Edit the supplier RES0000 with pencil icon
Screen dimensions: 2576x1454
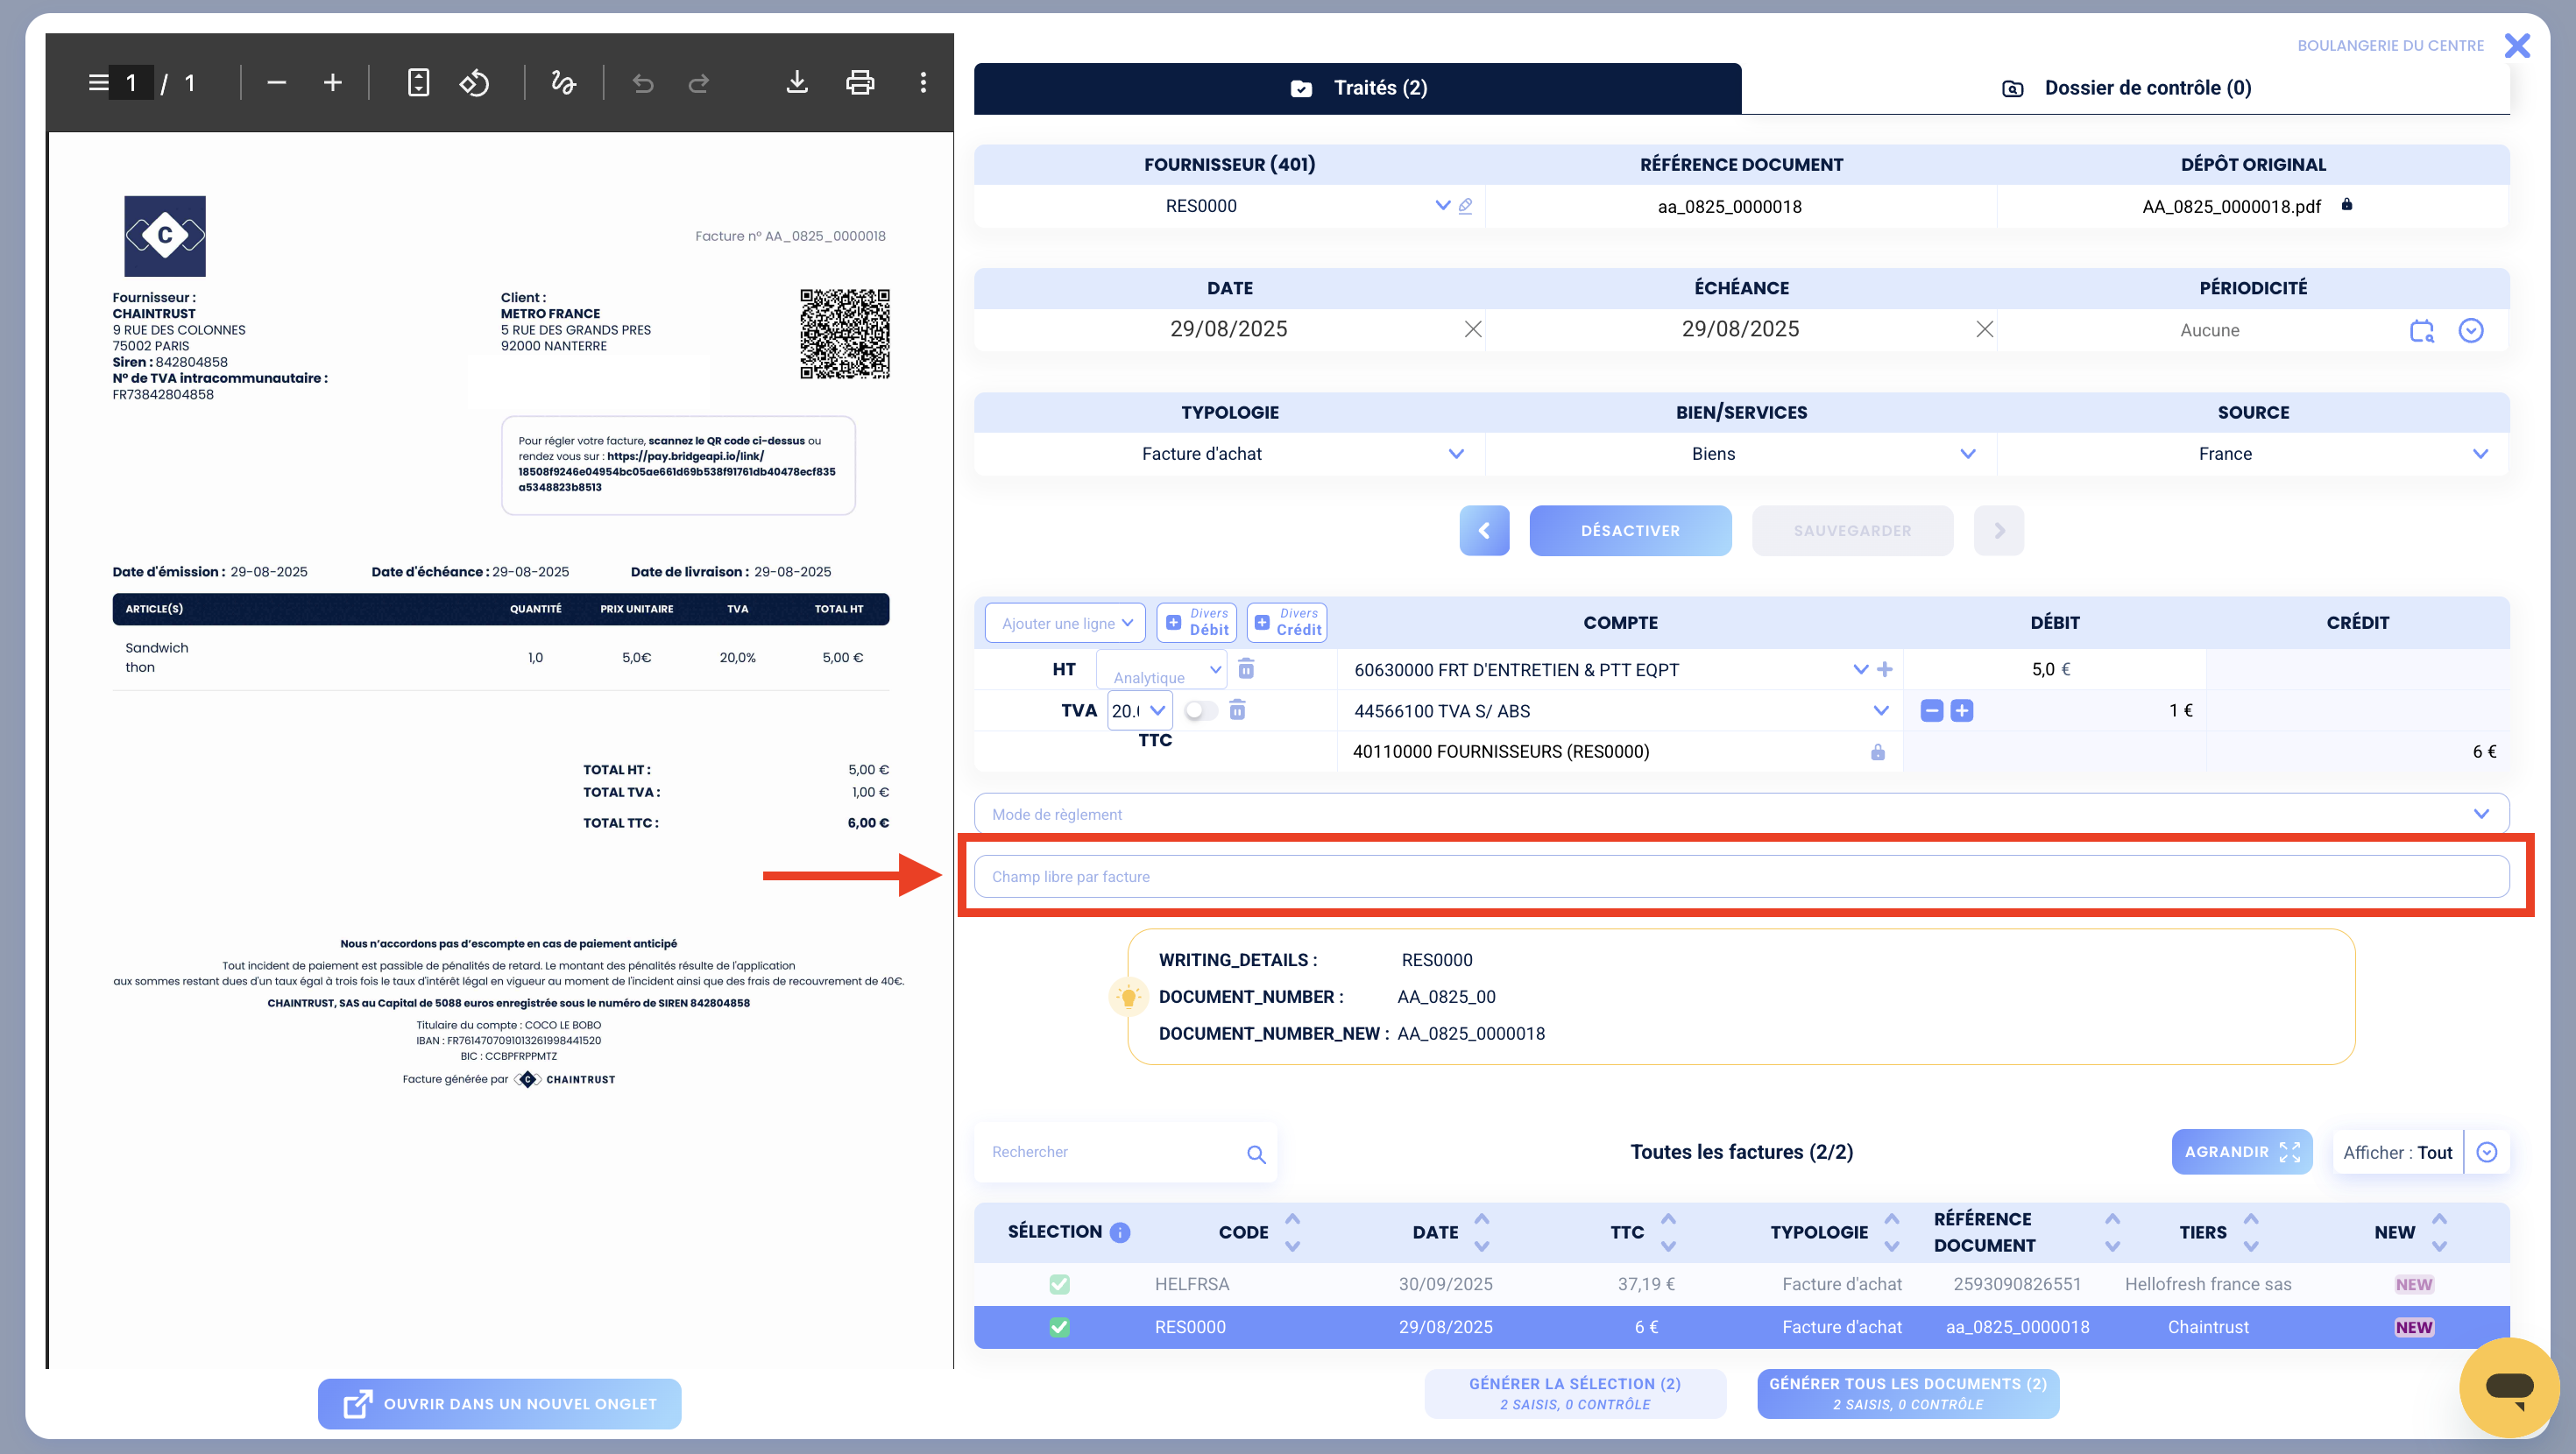(1465, 205)
